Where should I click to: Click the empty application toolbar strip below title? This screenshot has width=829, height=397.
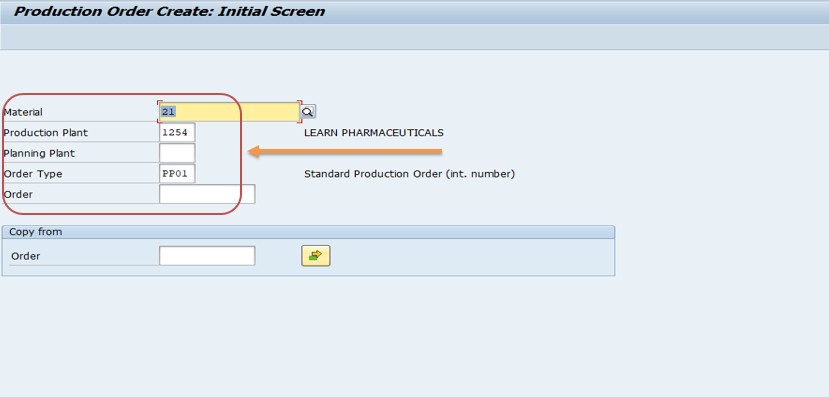click(414, 37)
